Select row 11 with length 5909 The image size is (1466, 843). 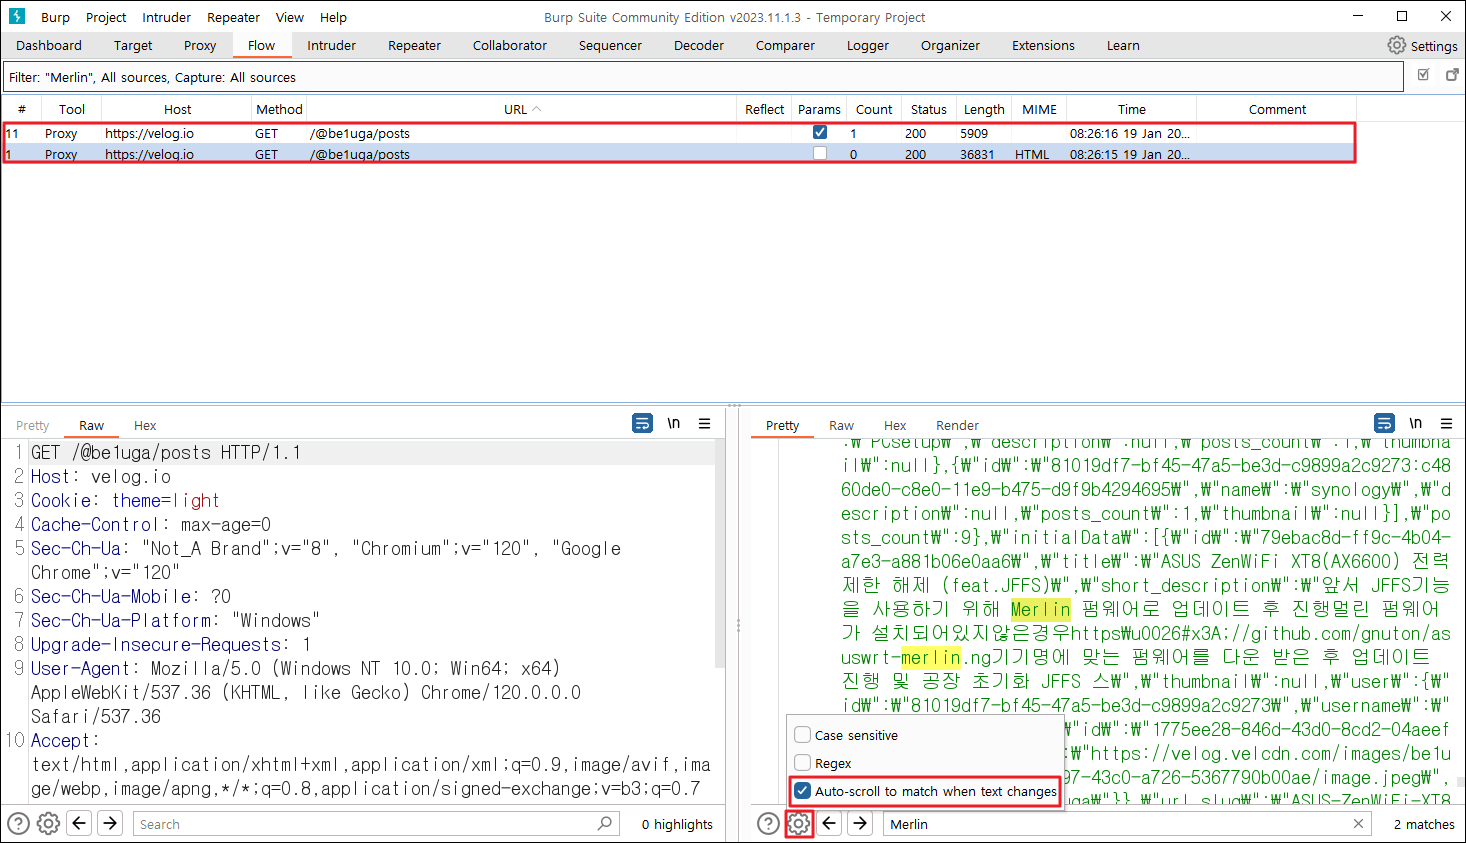(x=678, y=133)
